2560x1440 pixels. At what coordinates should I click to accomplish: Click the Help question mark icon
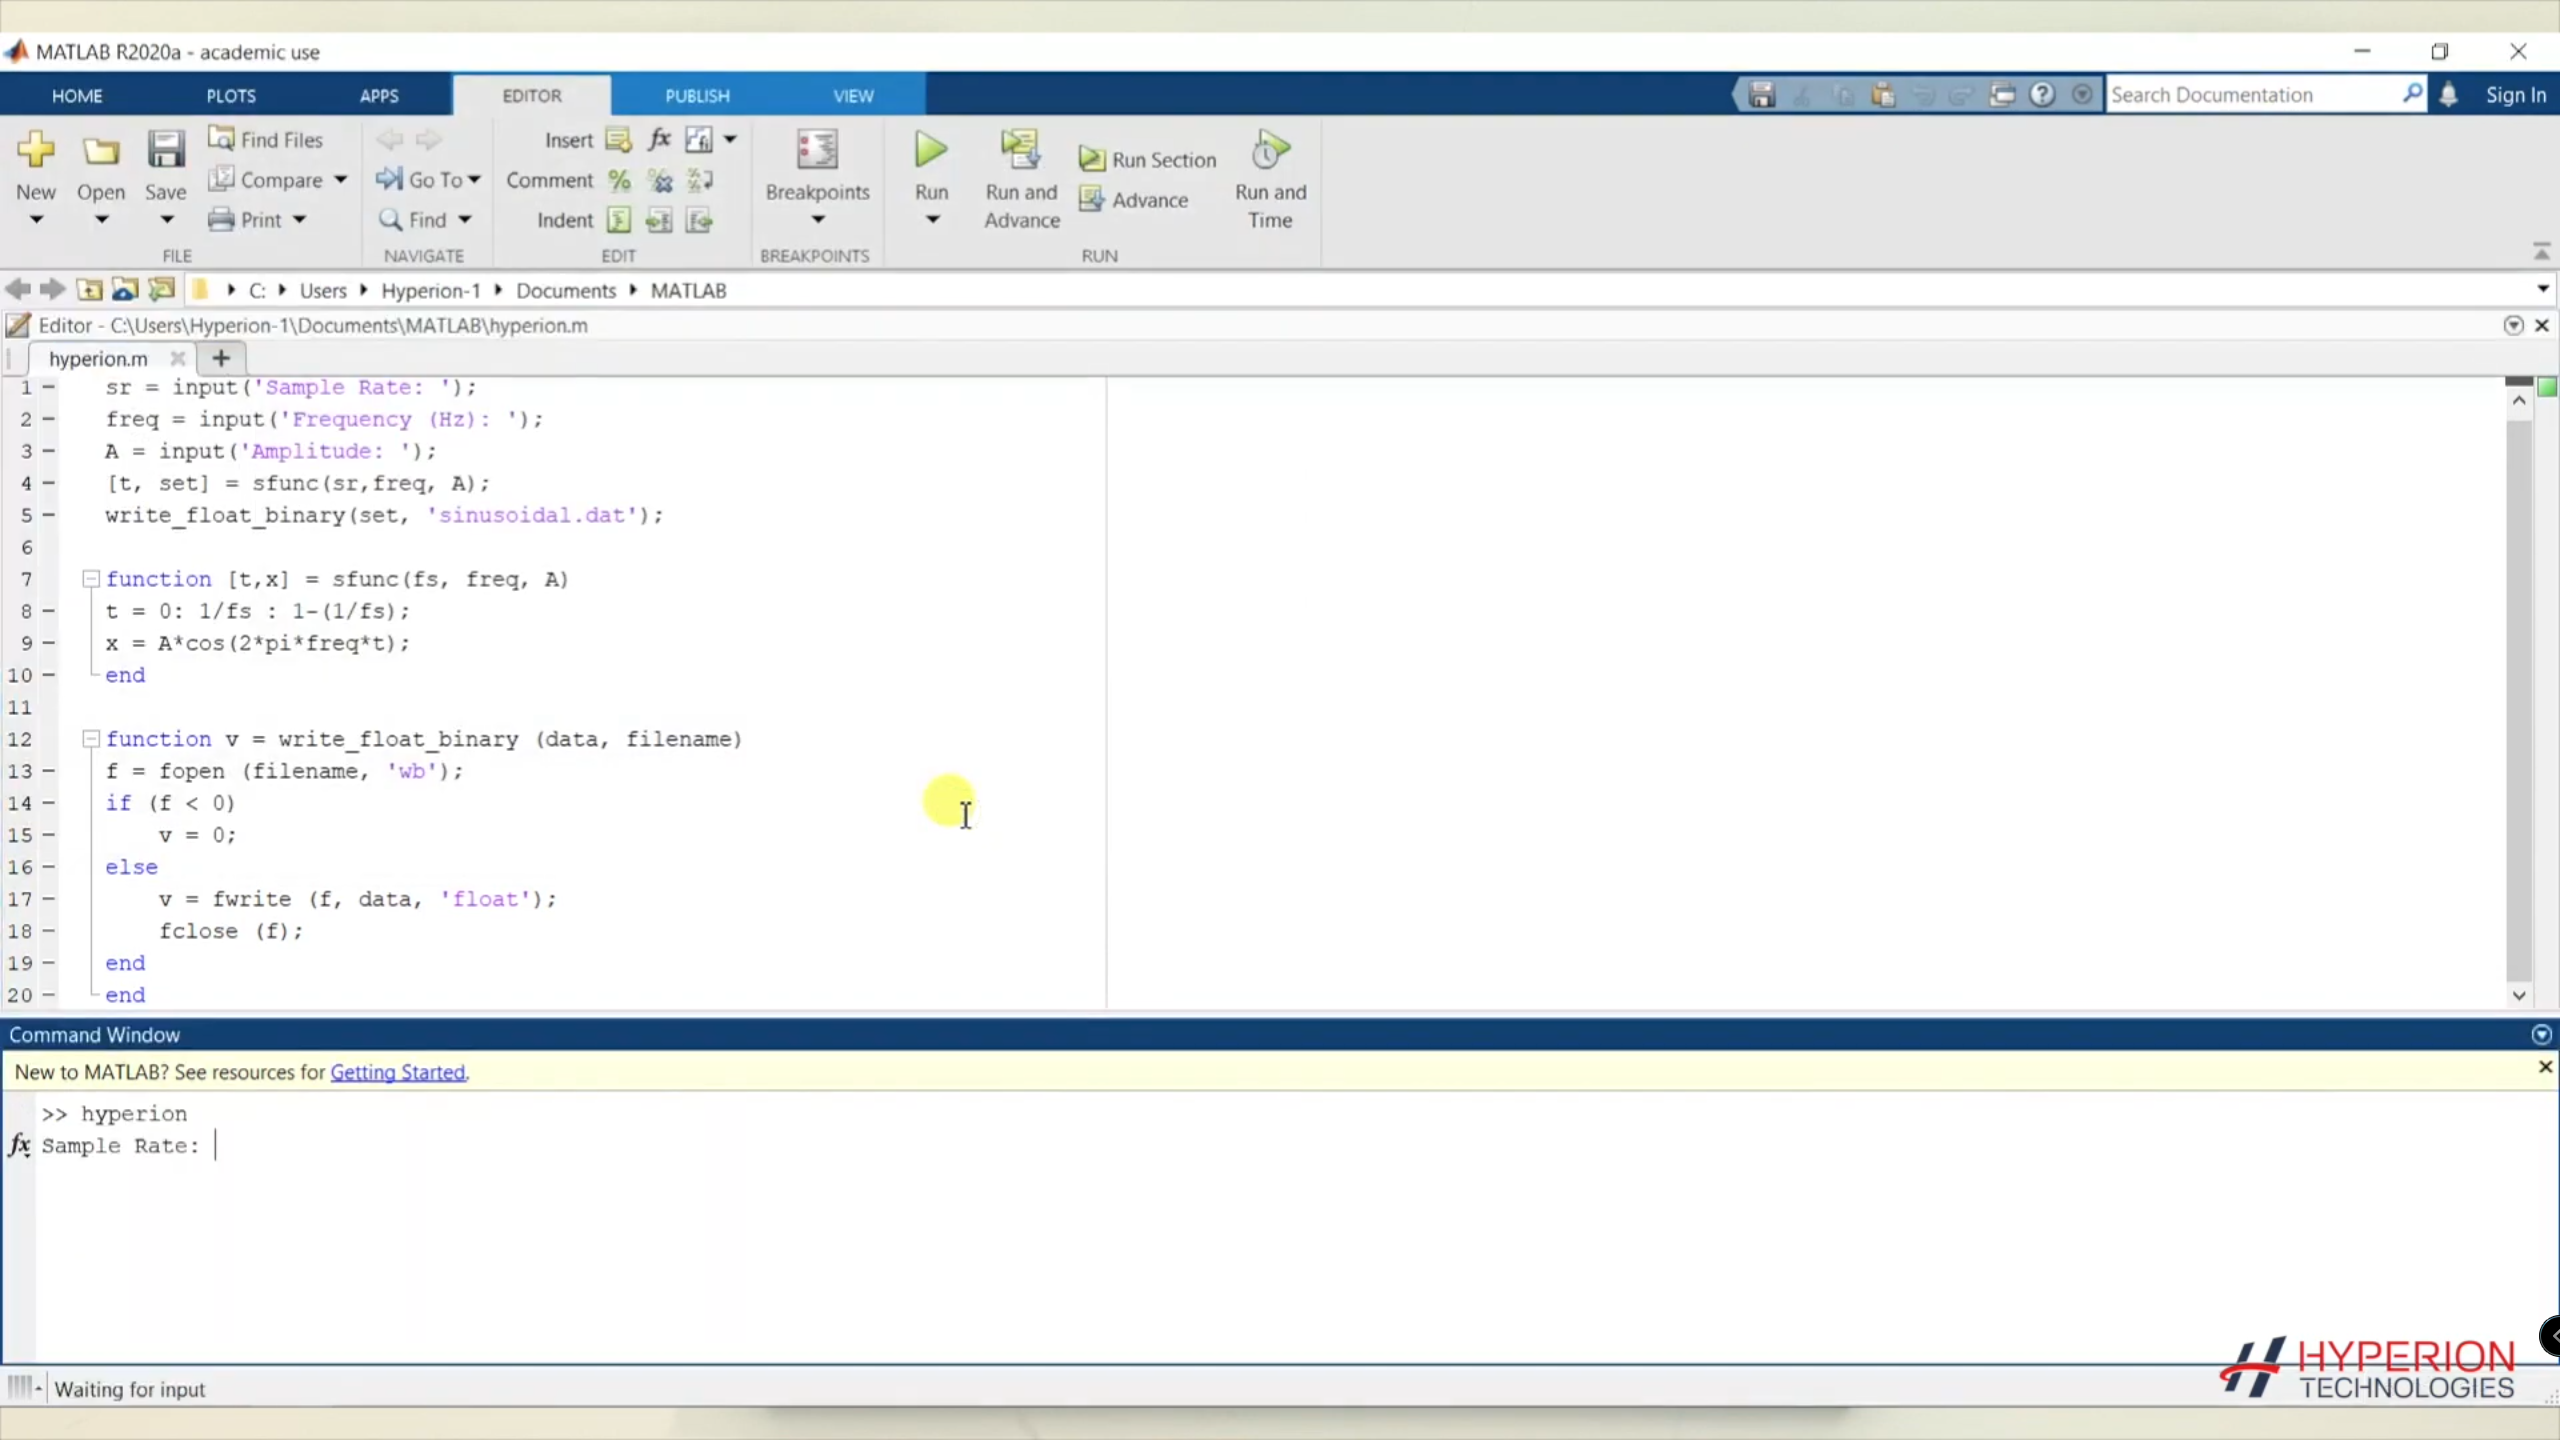[x=2042, y=95]
